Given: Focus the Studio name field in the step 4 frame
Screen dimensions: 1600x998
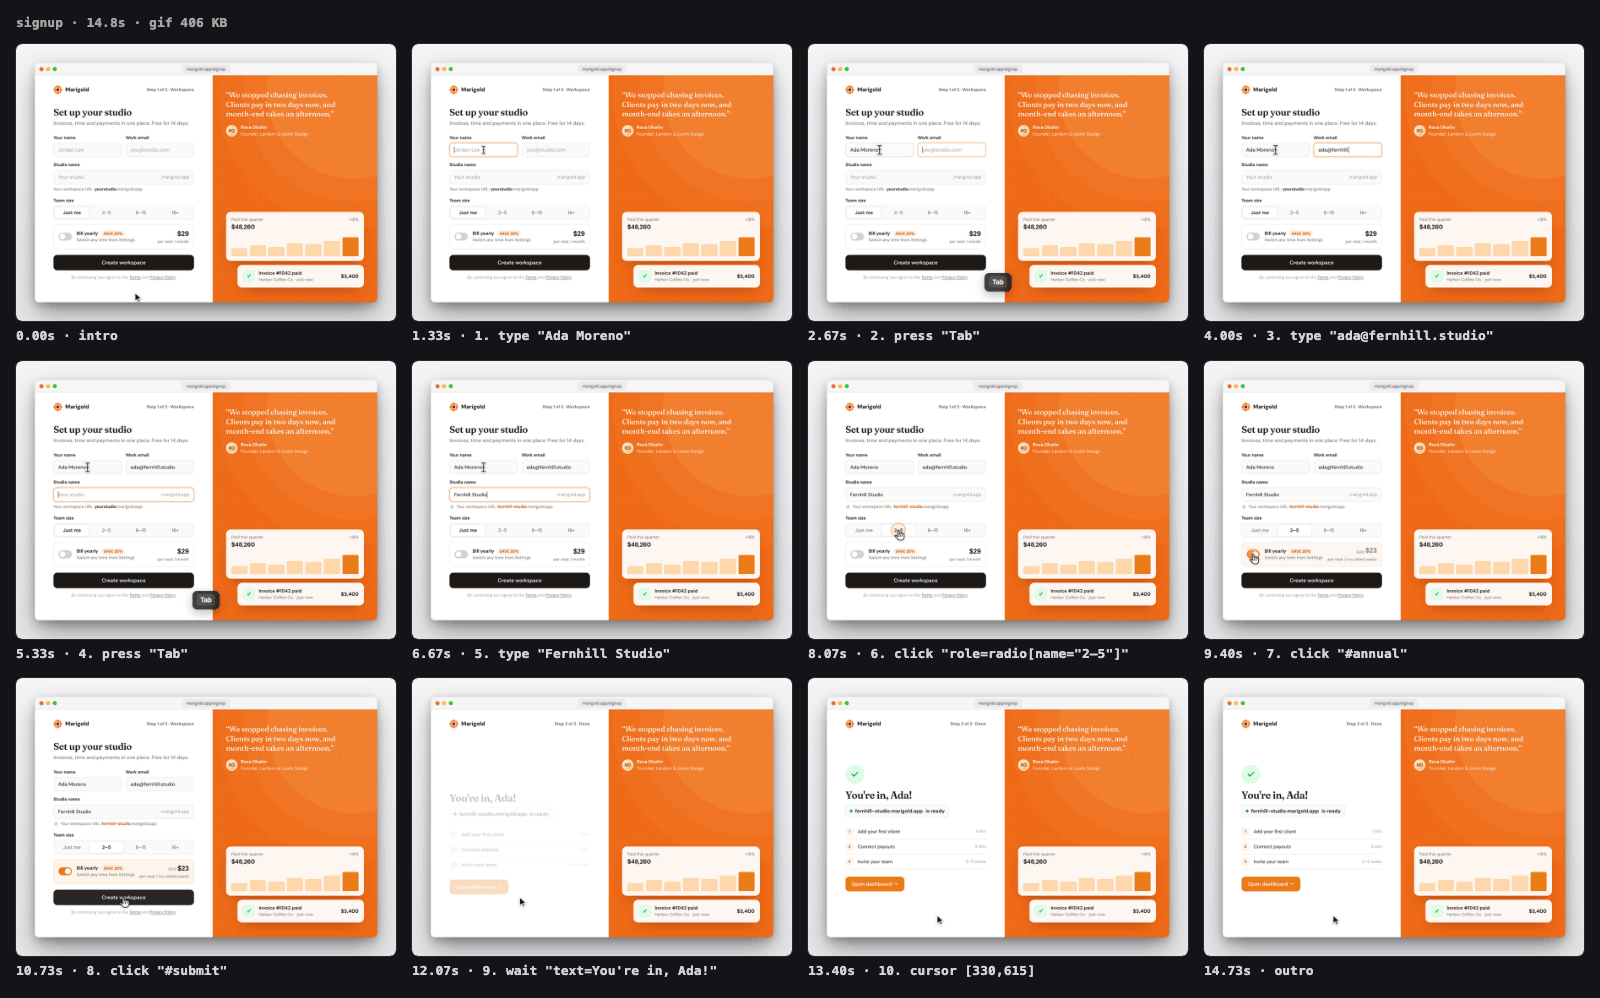Looking at the screenshot, I should click(124, 494).
